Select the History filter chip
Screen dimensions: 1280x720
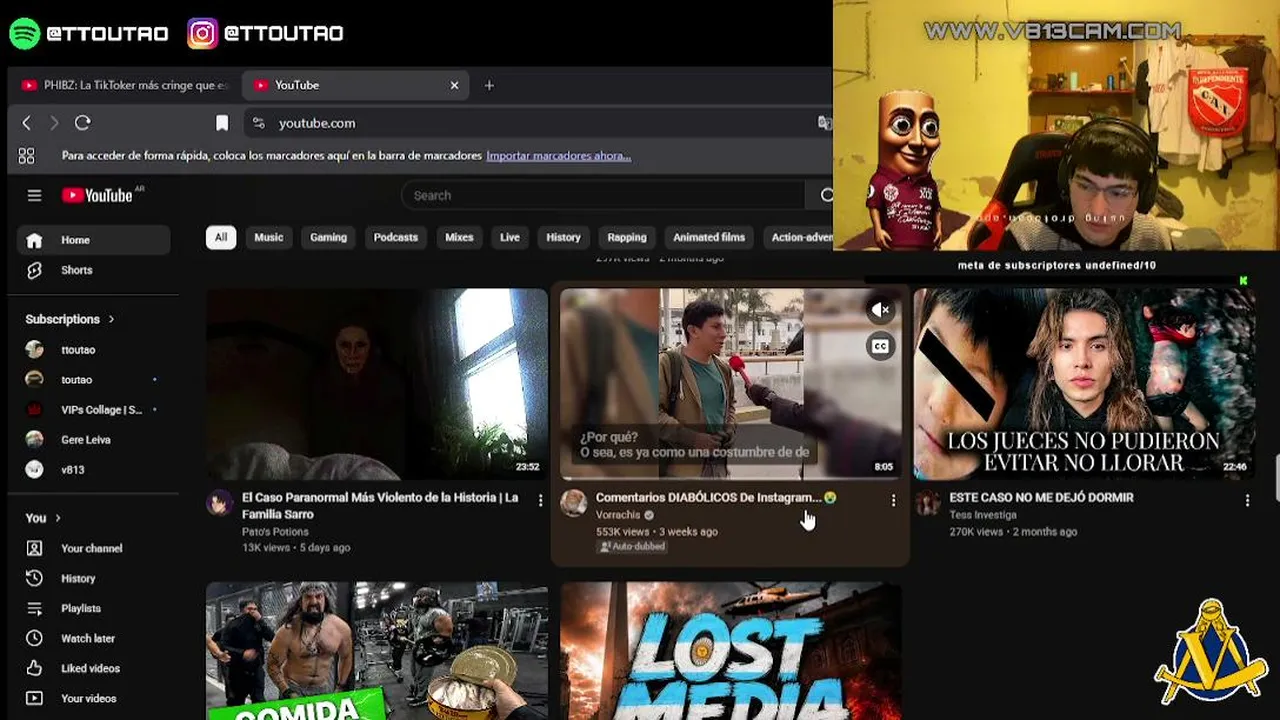[x=563, y=237]
